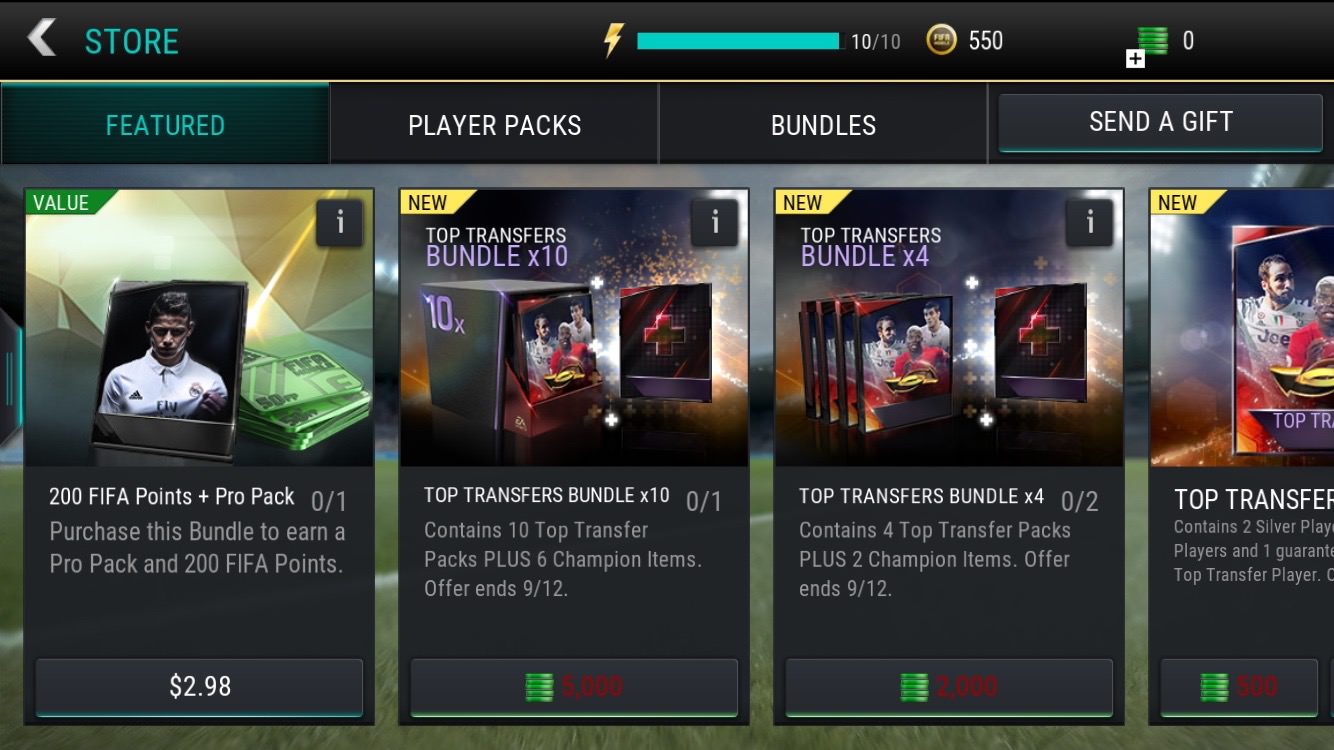
Task: Tap the energy progress bar
Action: click(740, 41)
